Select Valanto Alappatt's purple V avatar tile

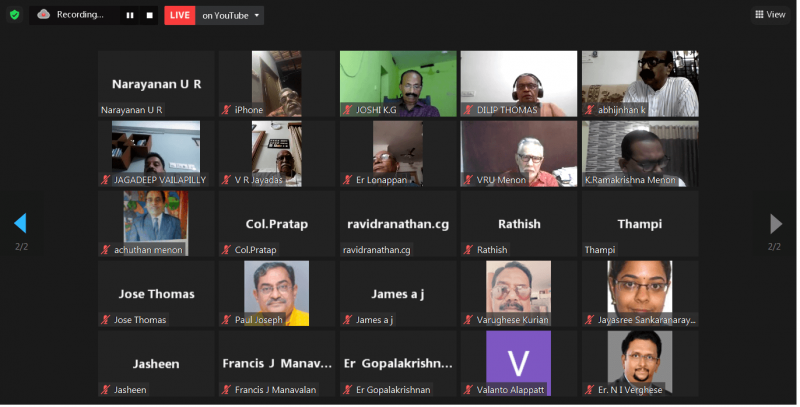click(x=519, y=364)
